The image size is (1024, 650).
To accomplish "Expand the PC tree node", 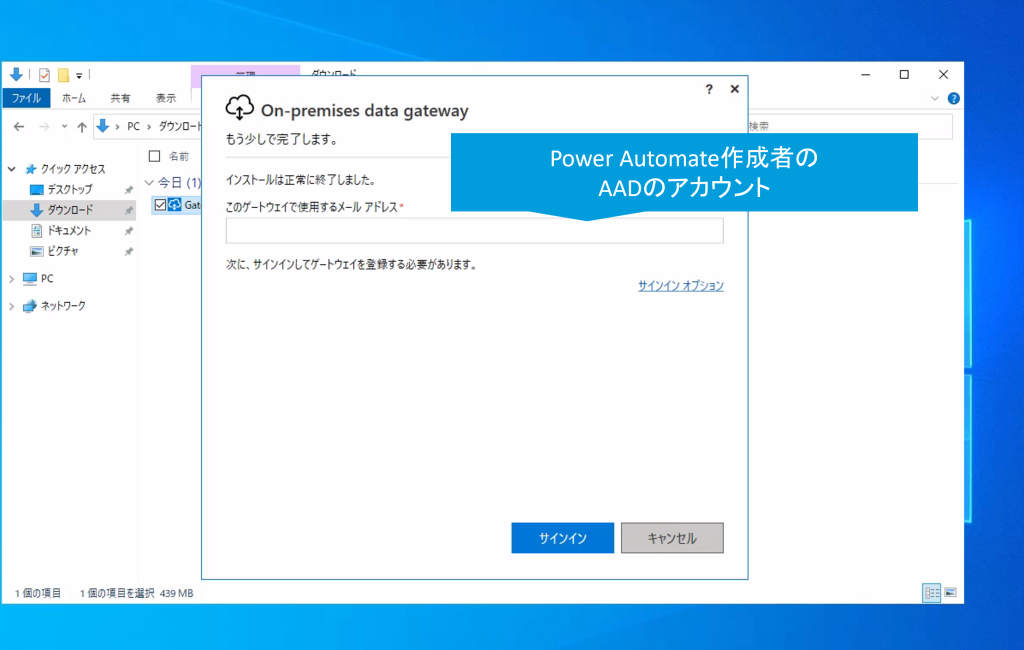I will [x=12, y=279].
